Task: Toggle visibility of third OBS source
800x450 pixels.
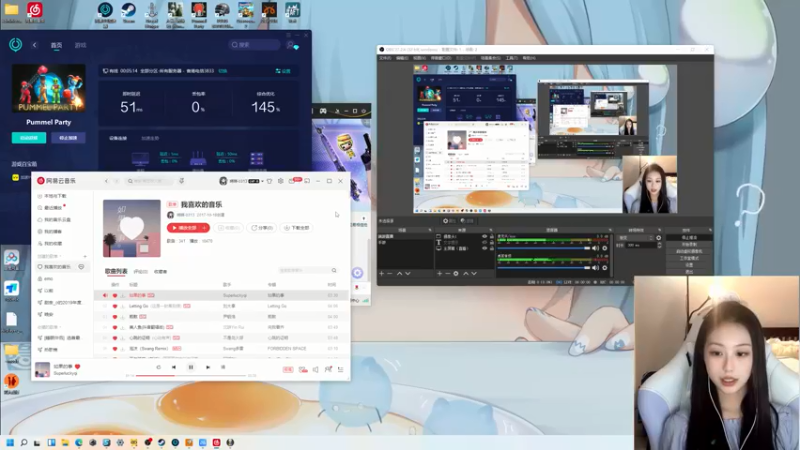Action: pyautogui.click(x=484, y=248)
